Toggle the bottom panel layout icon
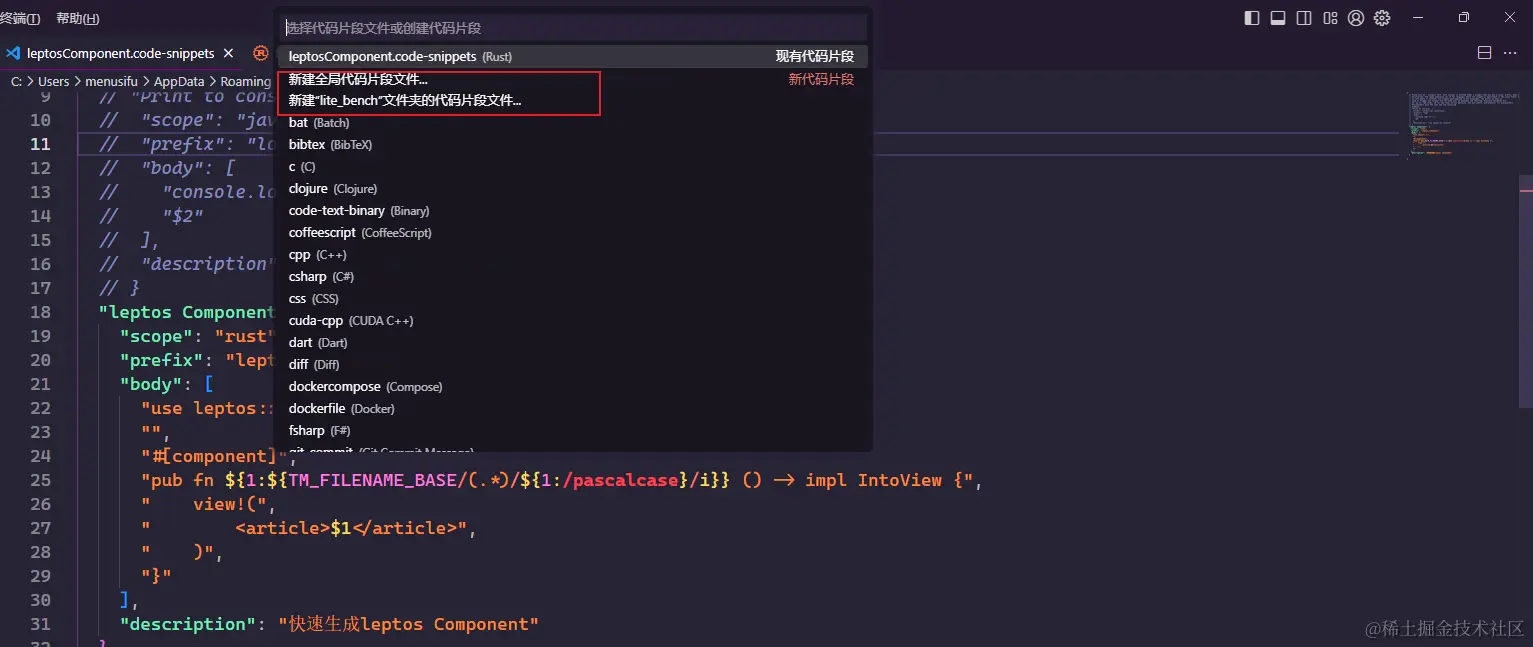The width and height of the screenshot is (1533, 647). pyautogui.click(x=1278, y=18)
